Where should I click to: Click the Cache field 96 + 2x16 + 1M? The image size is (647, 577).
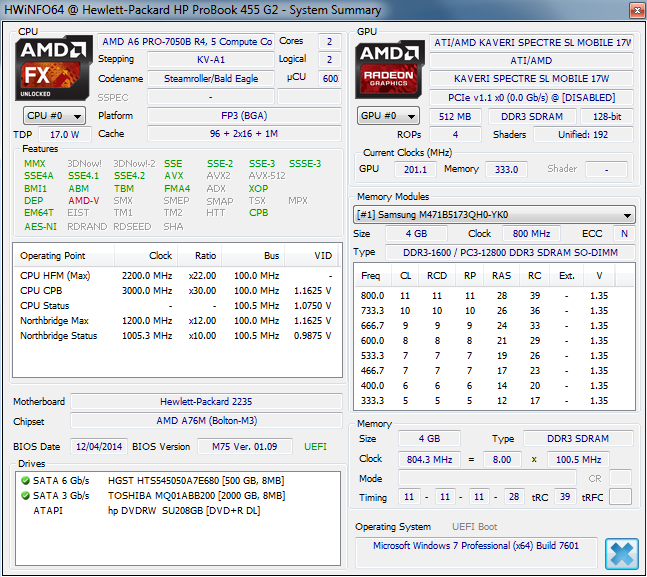click(x=244, y=134)
